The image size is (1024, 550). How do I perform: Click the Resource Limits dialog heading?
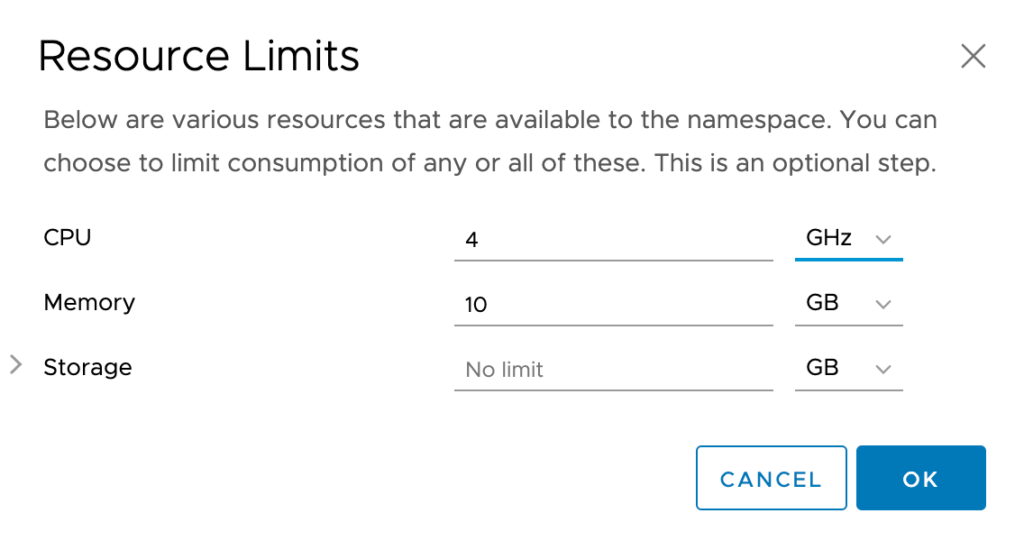(198, 56)
